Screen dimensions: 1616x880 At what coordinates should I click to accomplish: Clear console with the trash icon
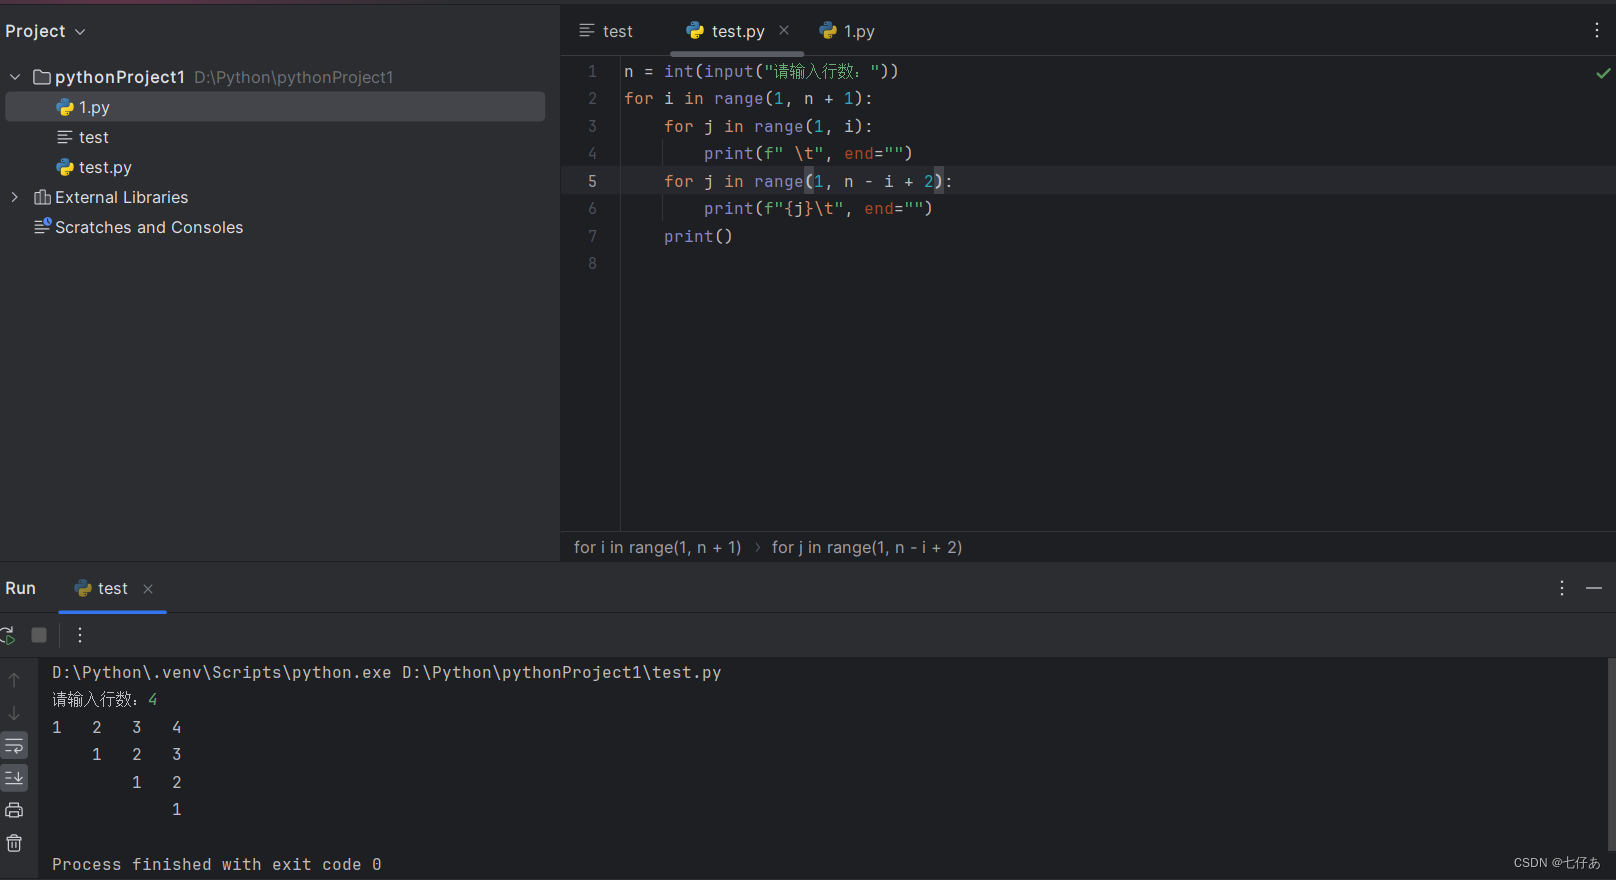pos(14,843)
